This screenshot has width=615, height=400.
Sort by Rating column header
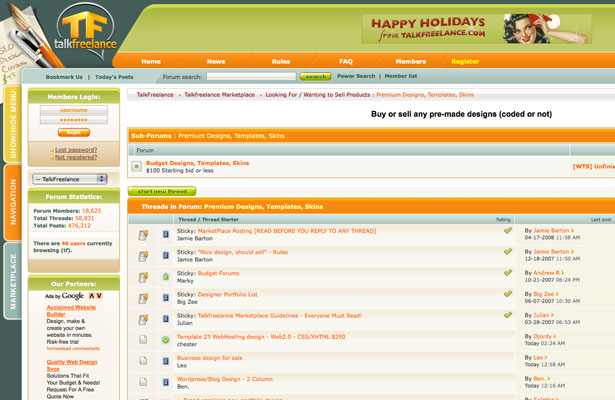click(x=503, y=220)
